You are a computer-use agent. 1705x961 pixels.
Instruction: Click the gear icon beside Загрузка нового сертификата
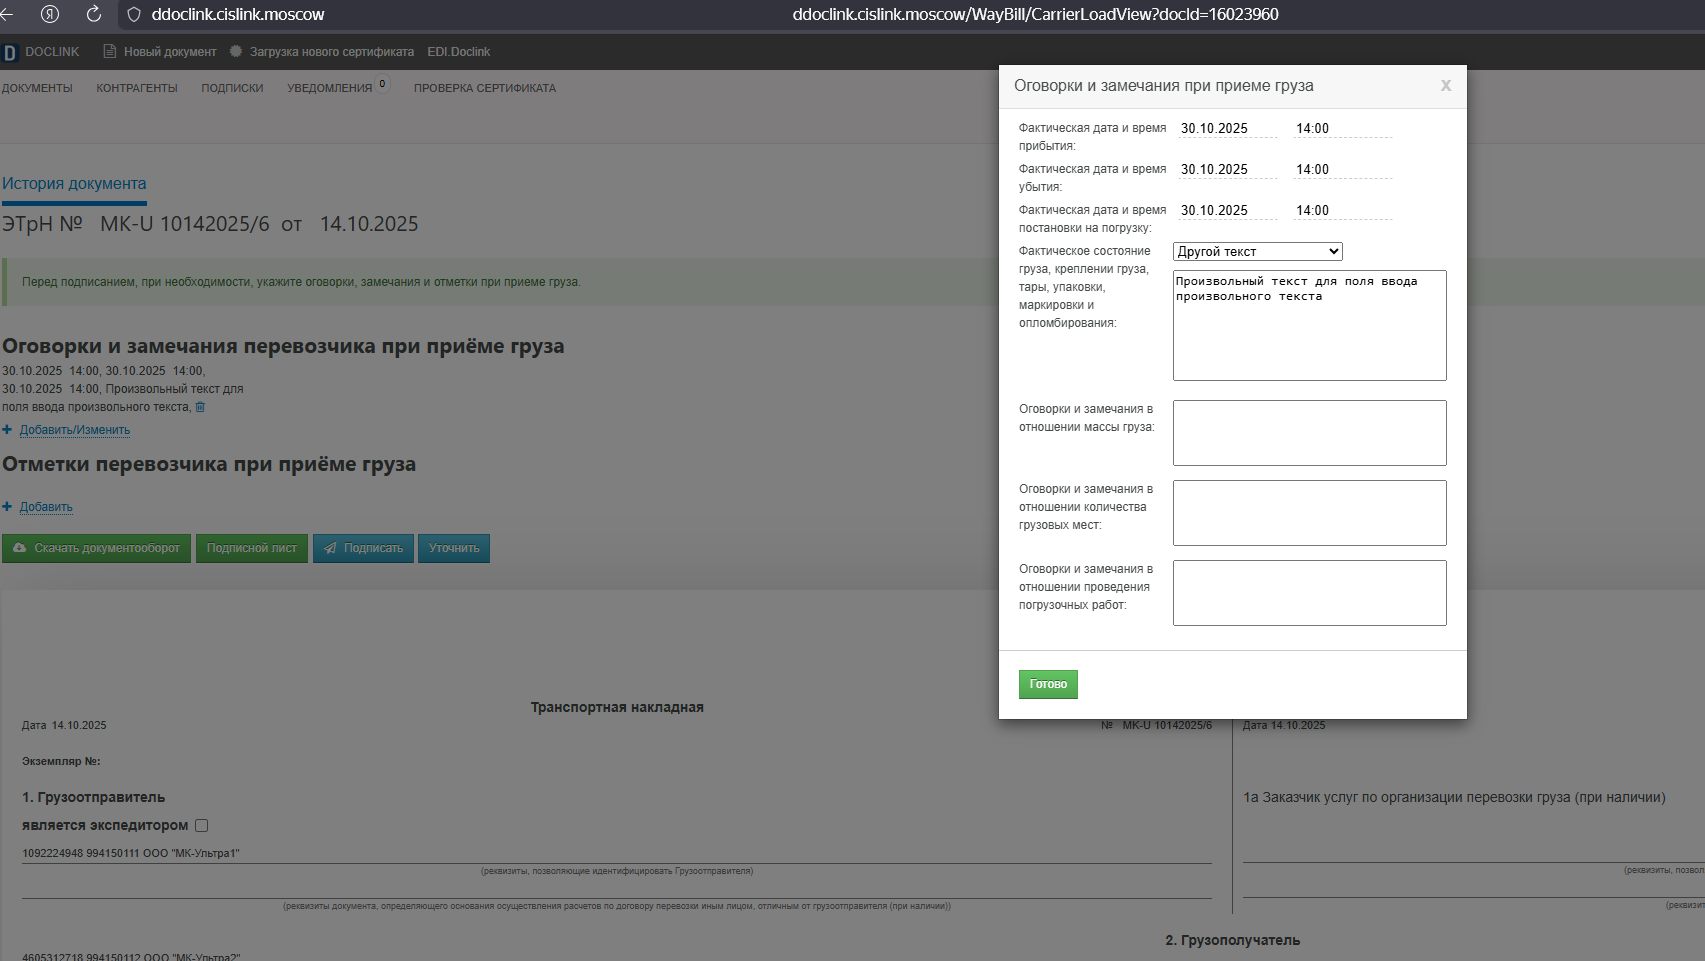(236, 51)
